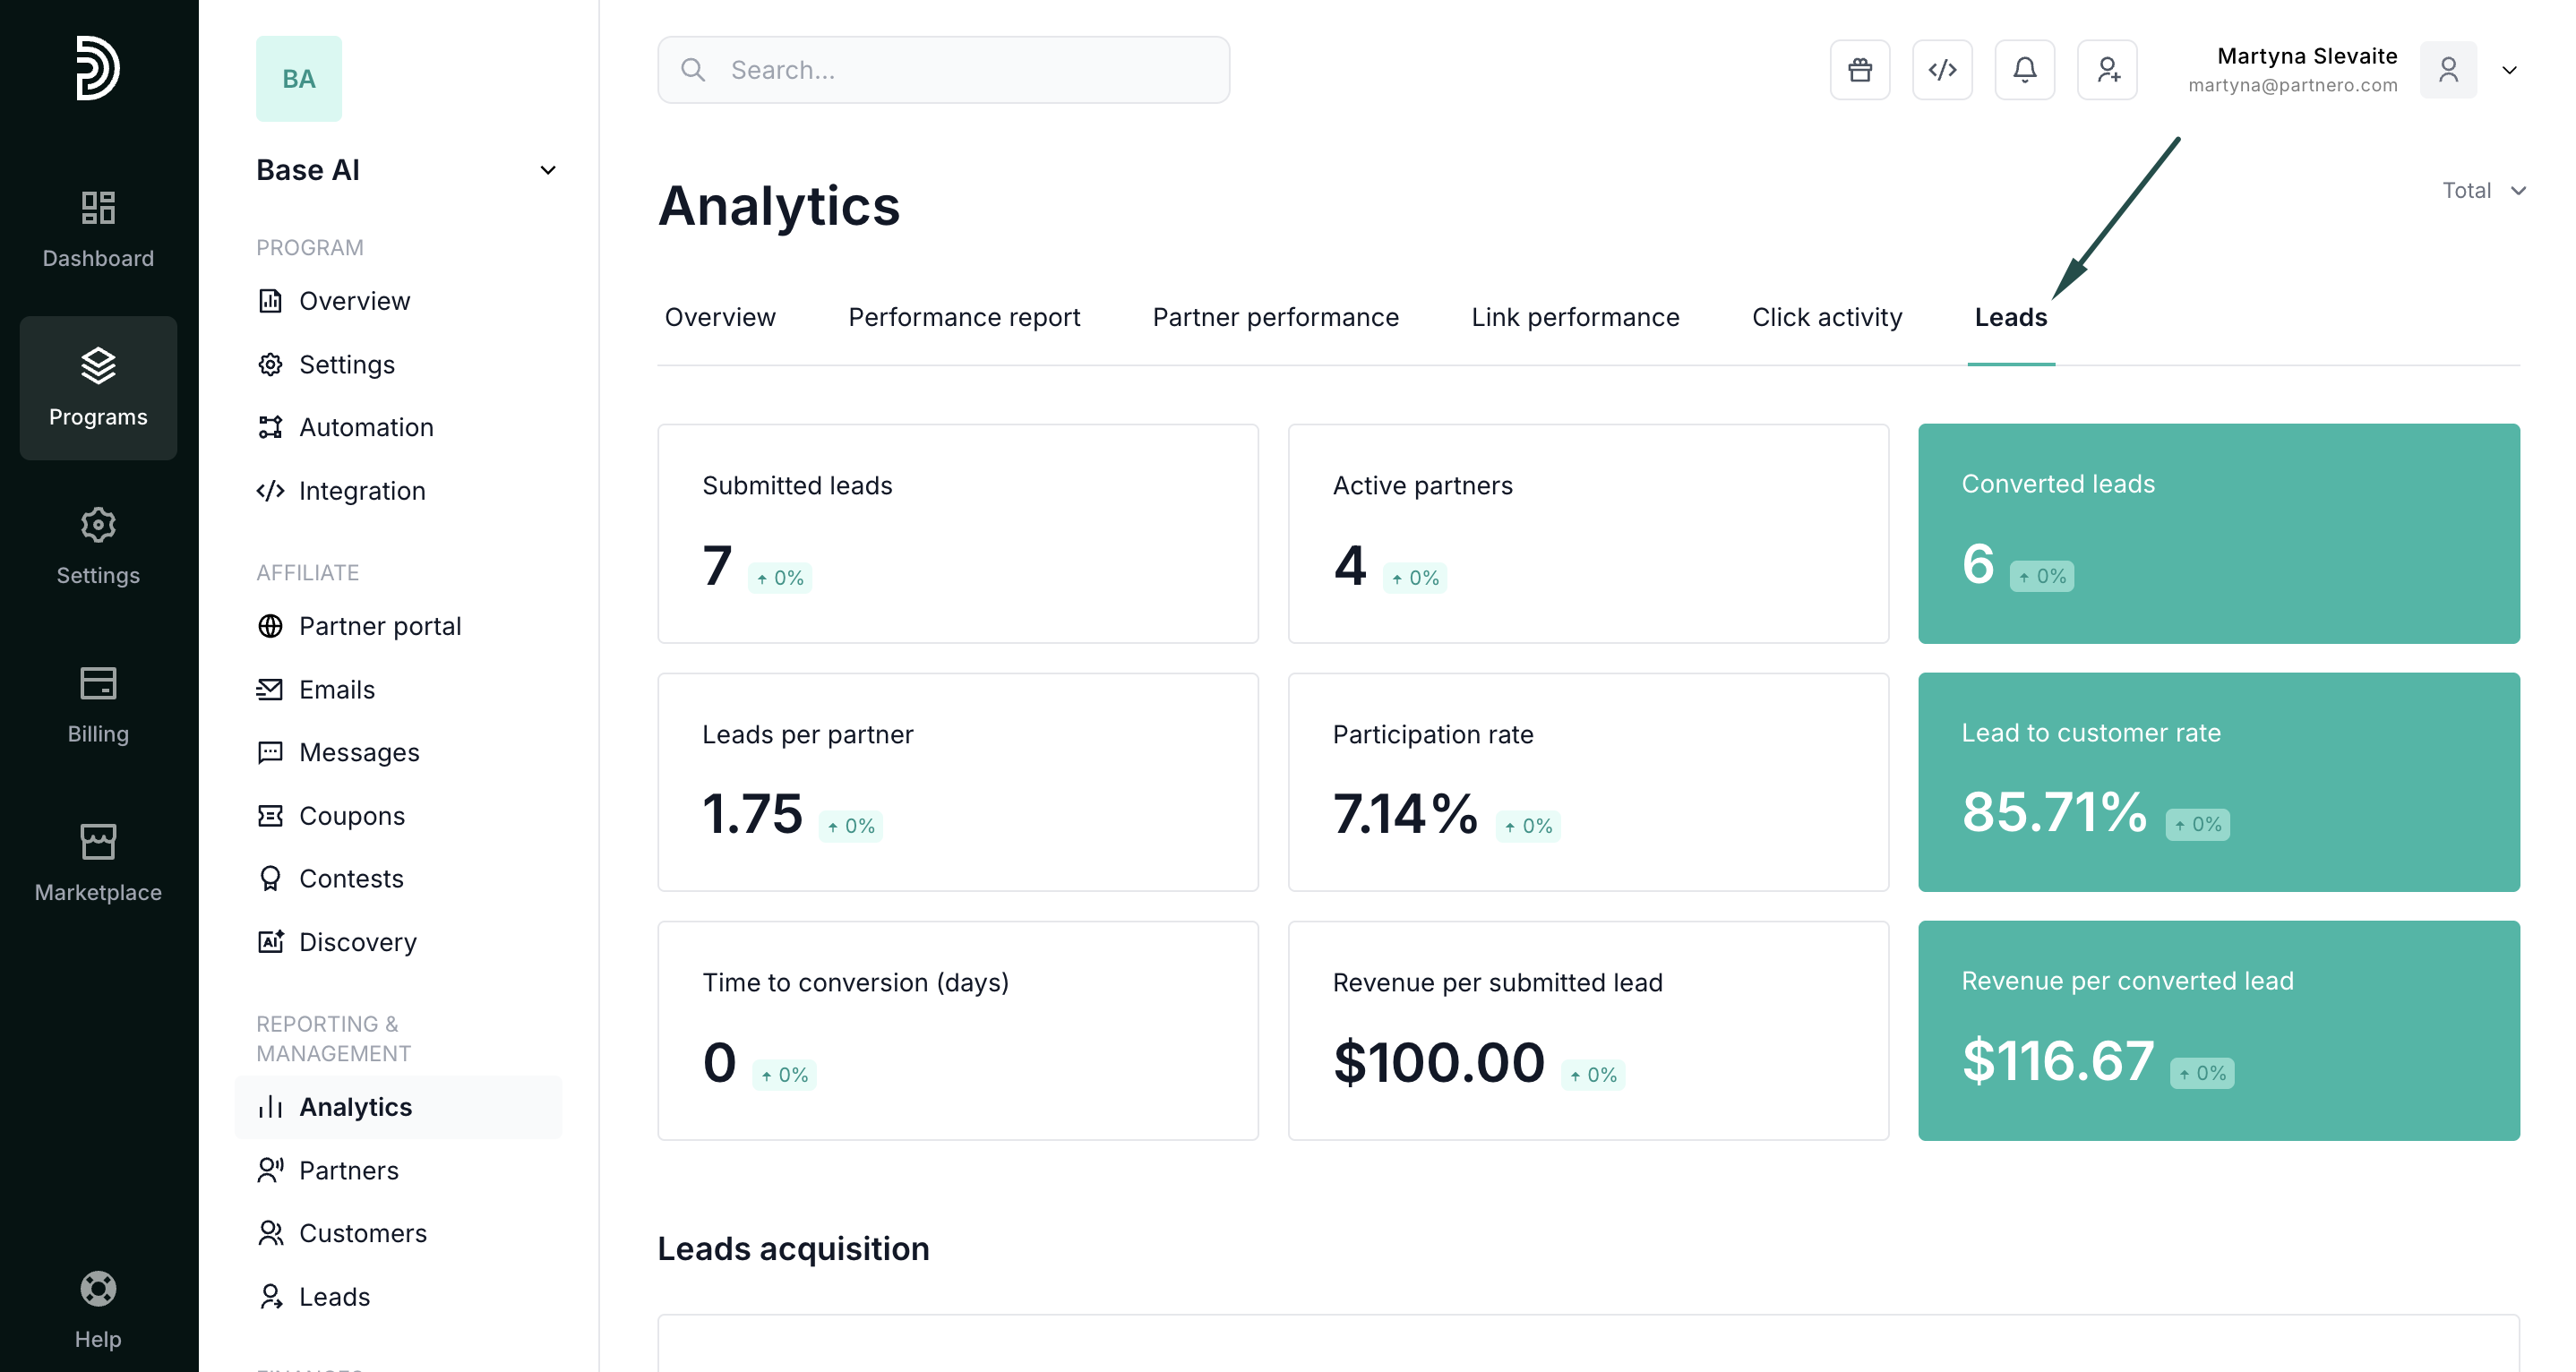Image resolution: width=2576 pixels, height=1372 pixels.
Task: Open notifications bell icon
Action: point(2024,70)
